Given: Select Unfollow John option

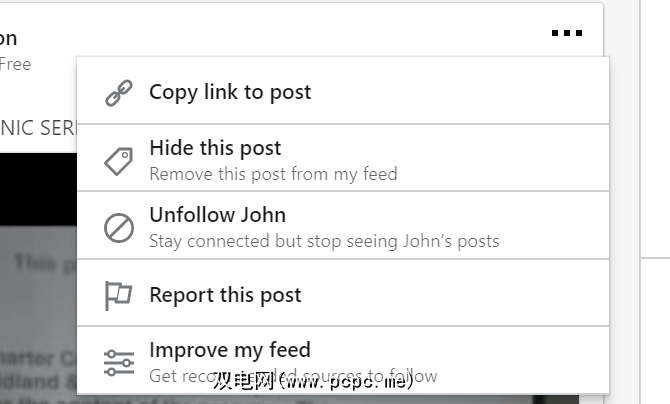Looking at the screenshot, I should click(343, 226).
